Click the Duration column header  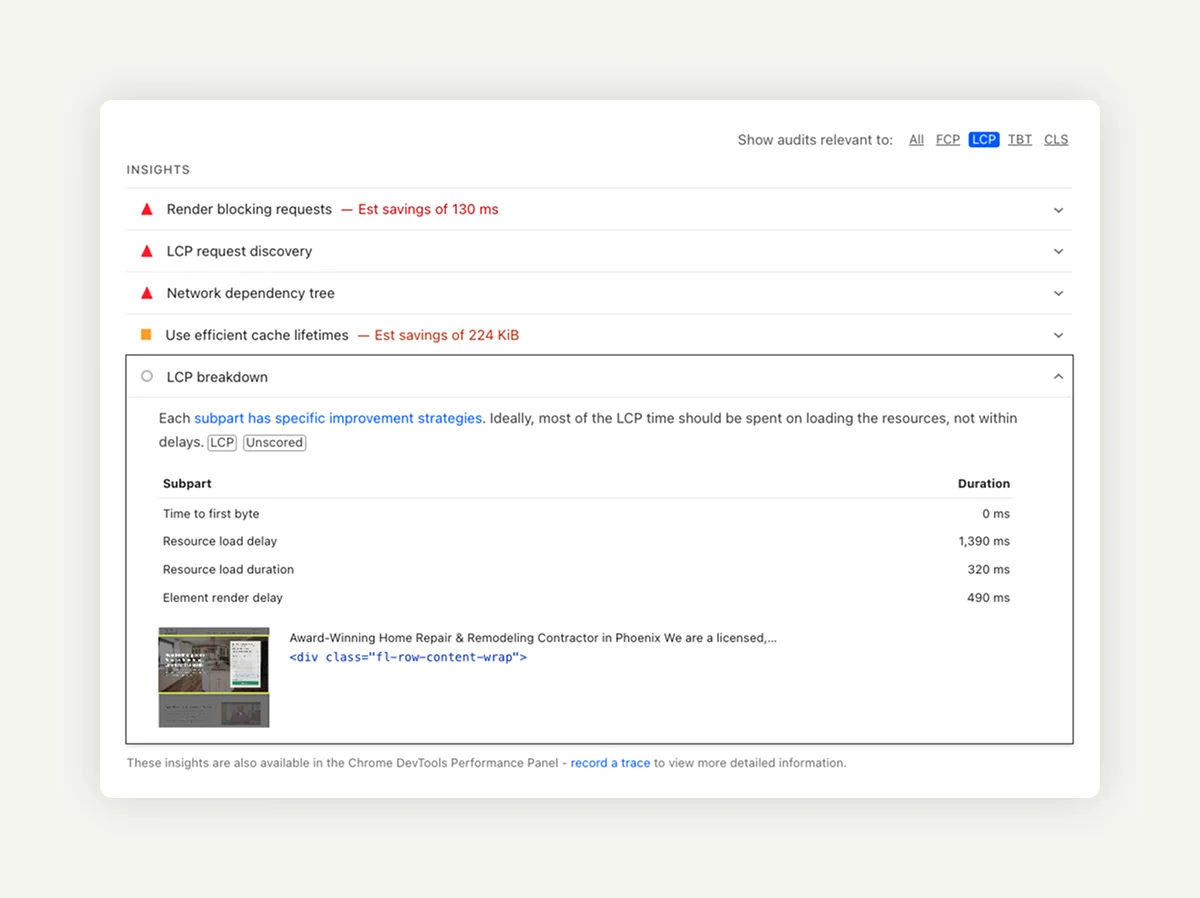click(984, 483)
